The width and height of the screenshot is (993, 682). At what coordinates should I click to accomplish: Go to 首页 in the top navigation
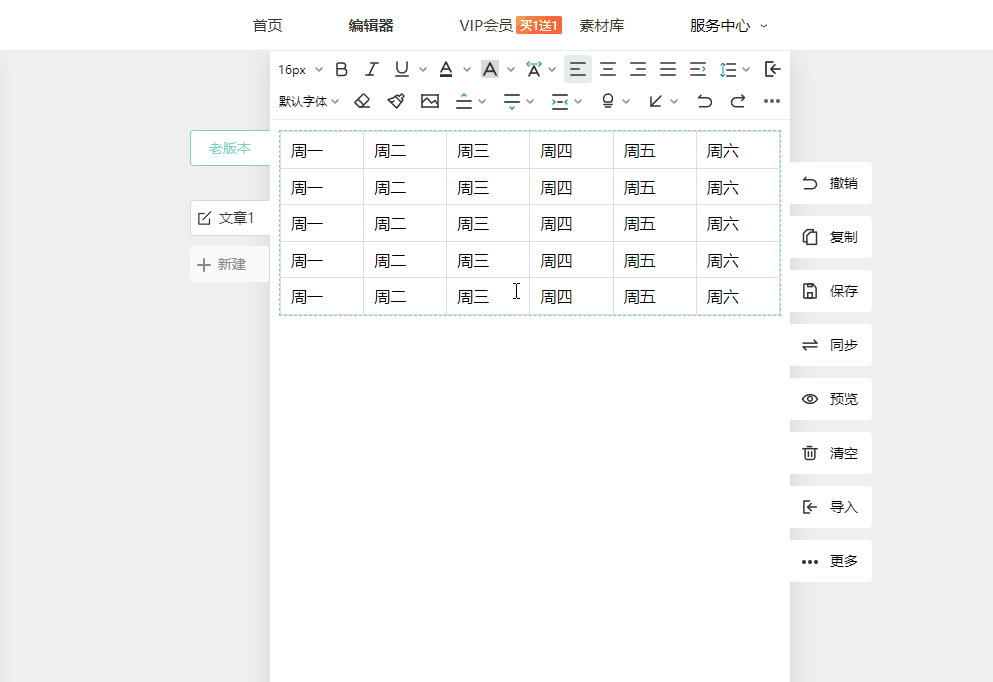(267, 25)
